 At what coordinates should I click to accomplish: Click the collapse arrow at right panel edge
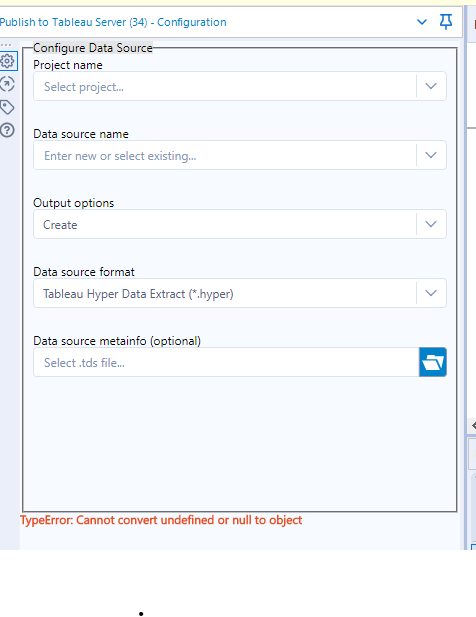(473, 425)
